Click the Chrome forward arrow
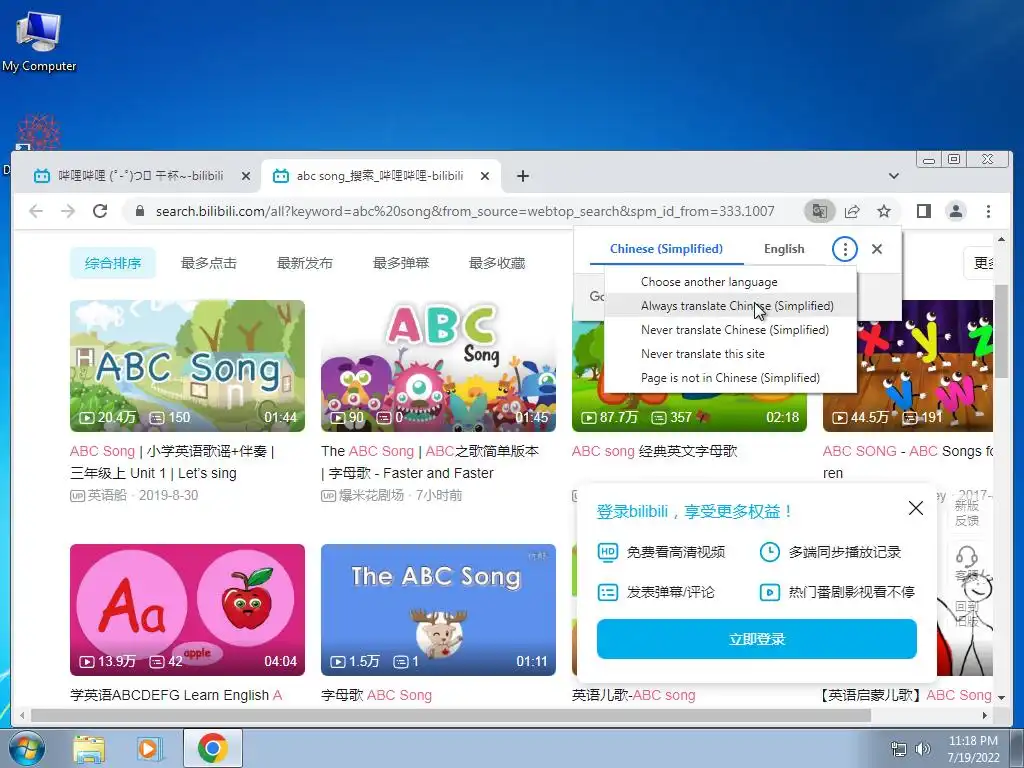1024x768 pixels. point(68,211)
